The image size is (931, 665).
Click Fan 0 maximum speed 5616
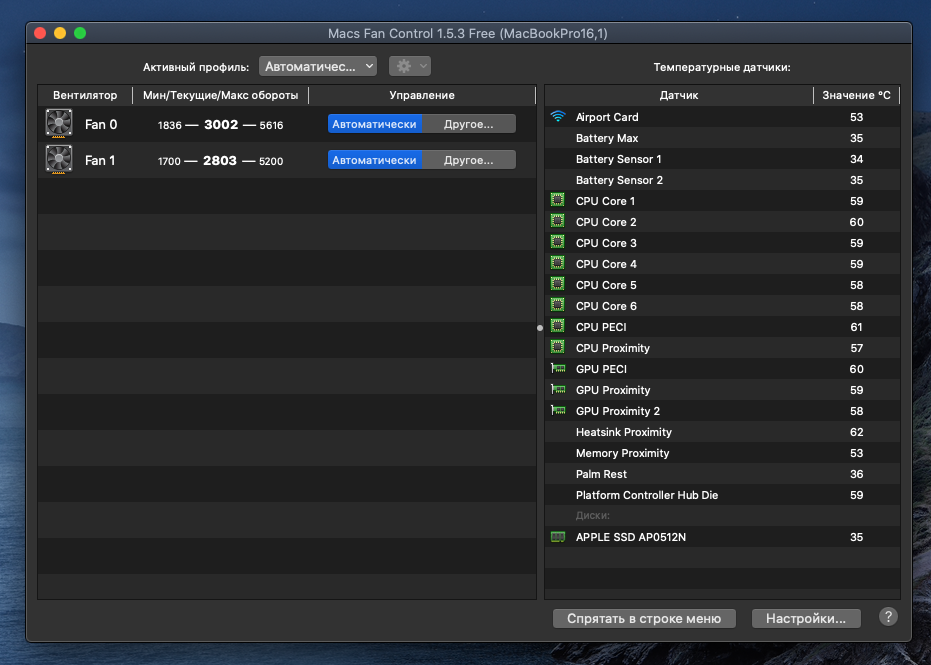(x=271, y=125)
